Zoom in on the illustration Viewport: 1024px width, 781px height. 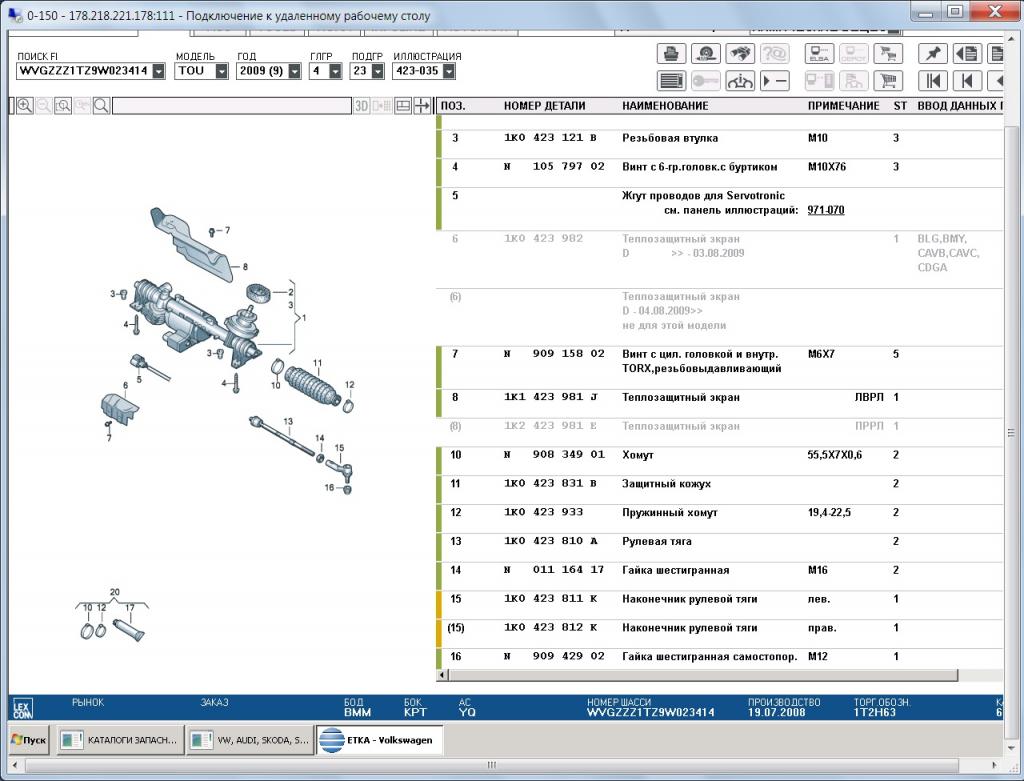pos(25,106)
